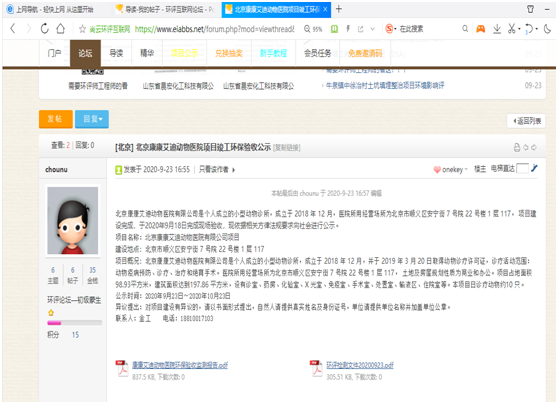Click the green poster status icon

[x=119, y=170]
